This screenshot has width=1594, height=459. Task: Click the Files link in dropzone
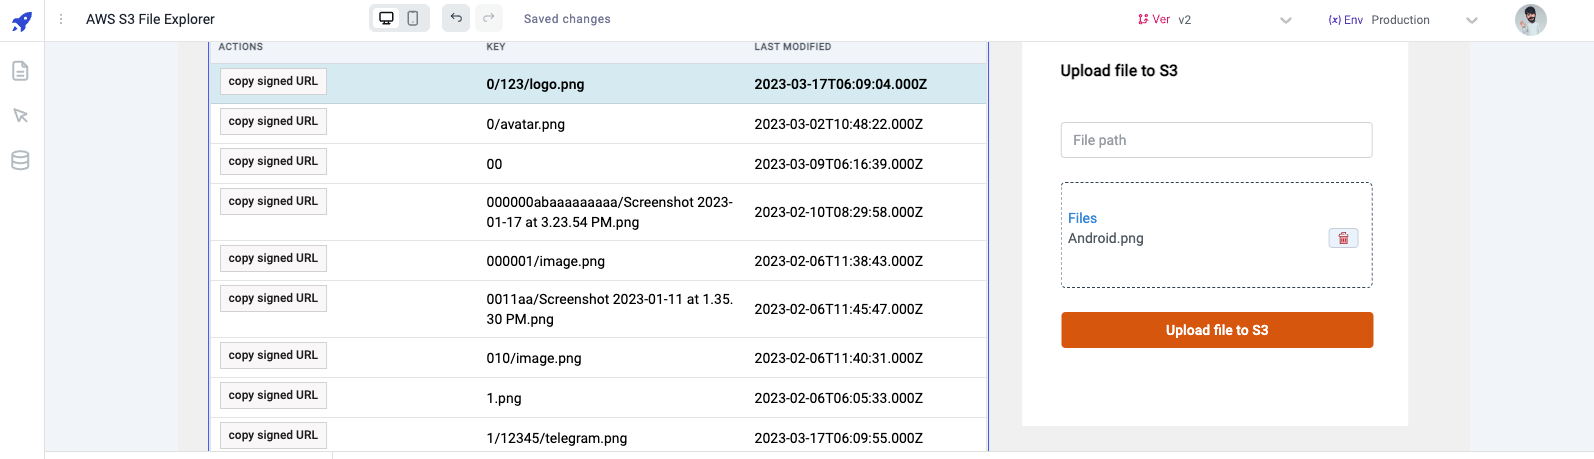click(1082, 218)
